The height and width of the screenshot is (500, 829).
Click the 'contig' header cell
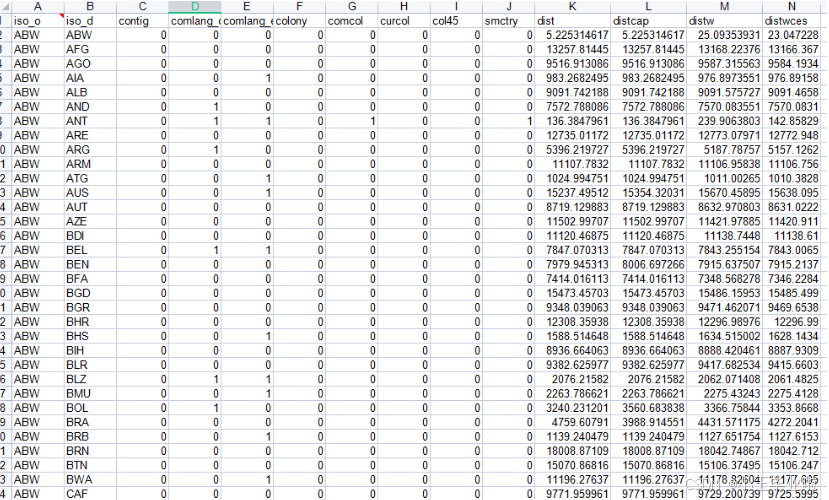(x=142, y=21)
